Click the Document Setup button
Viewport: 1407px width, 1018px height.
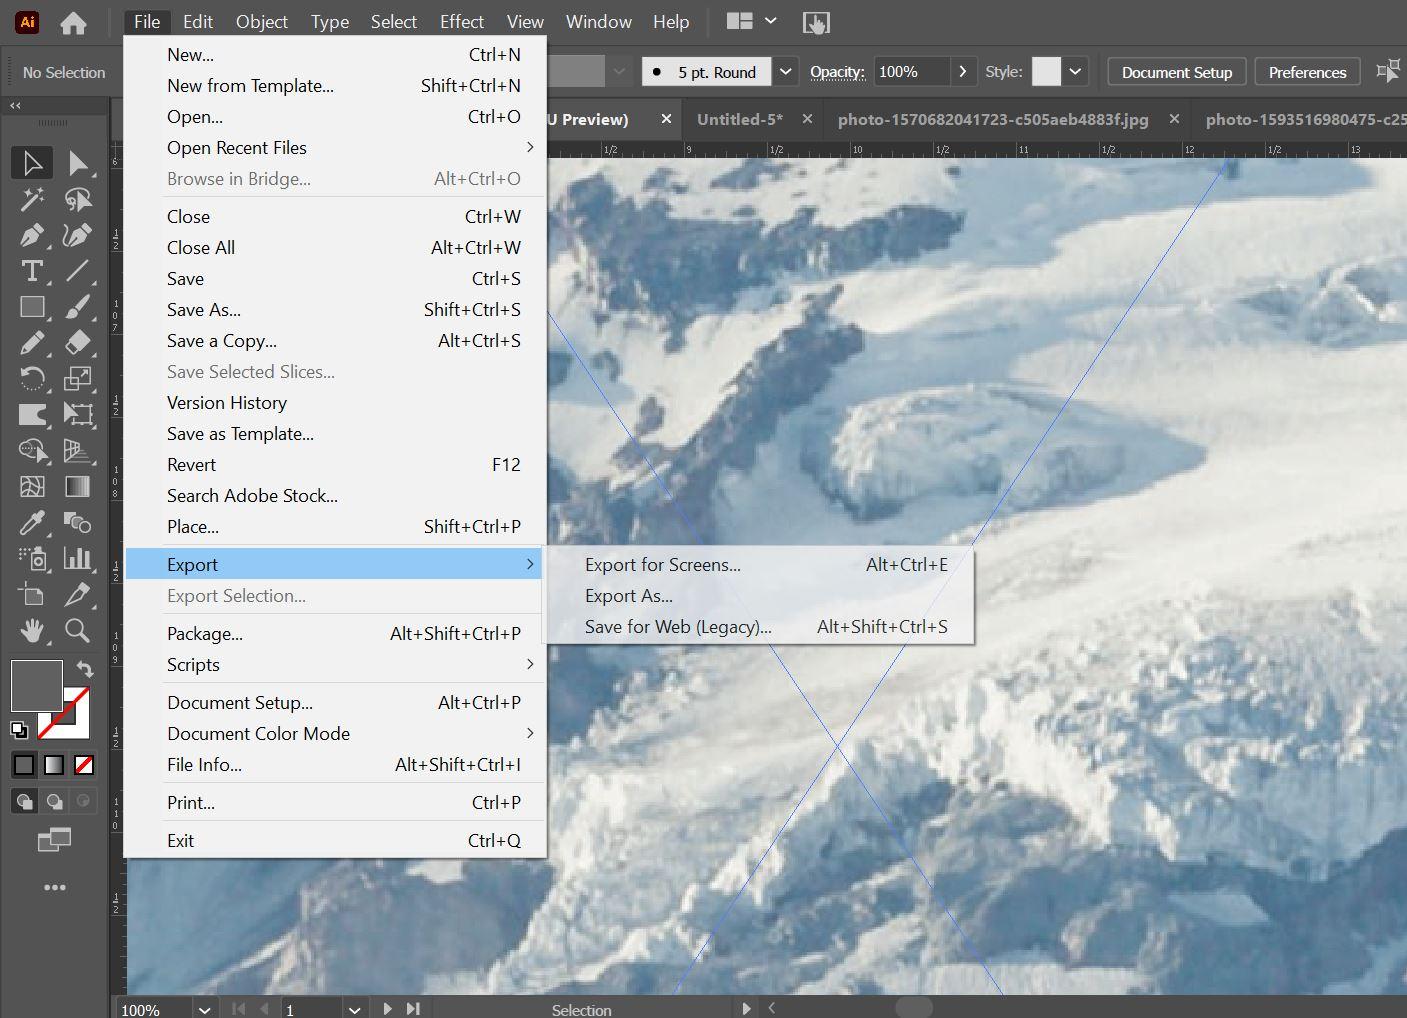1177,72
